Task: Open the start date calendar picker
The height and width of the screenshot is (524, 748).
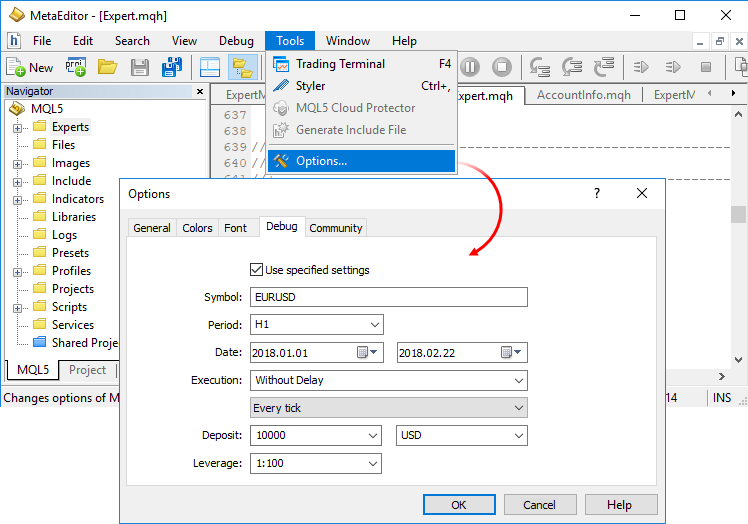Action: [x=368, y=353]
